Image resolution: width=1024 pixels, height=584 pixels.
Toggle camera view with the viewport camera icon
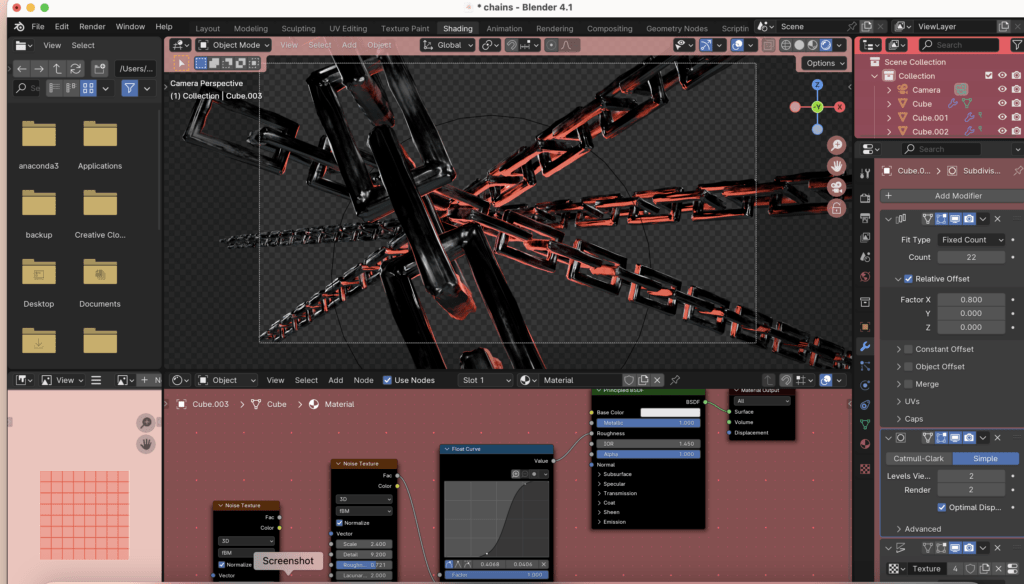(836, 187)
